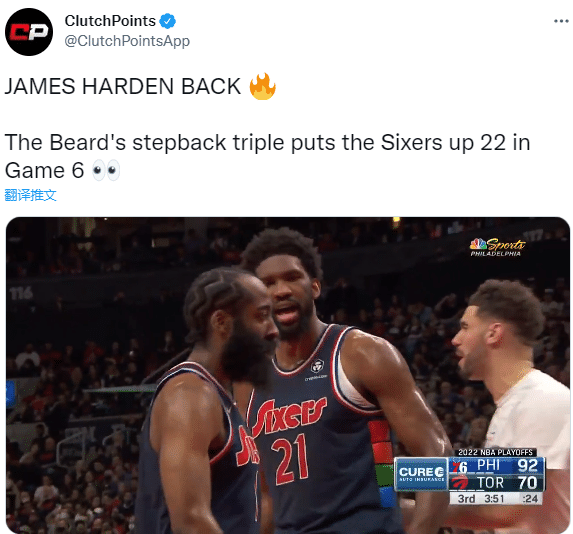Click the JAMES HARDEN BACK headline text
Screen dimensions: 573x534
123,87
